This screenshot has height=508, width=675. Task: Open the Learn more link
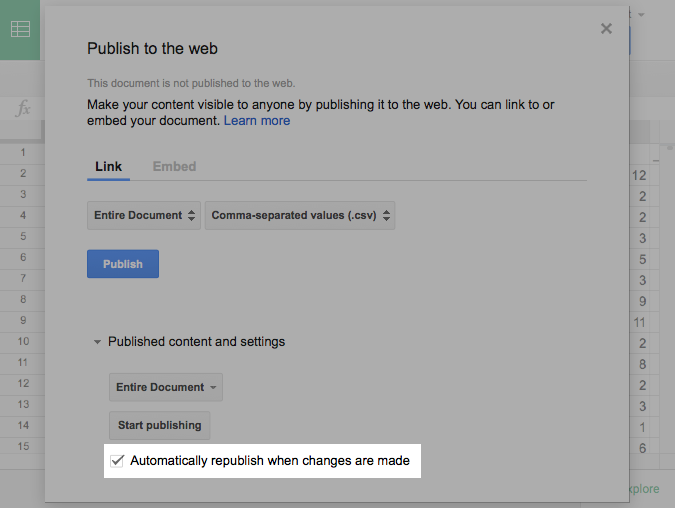tap(257, 121)
